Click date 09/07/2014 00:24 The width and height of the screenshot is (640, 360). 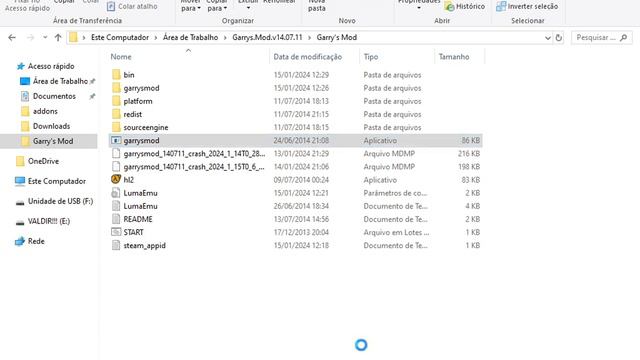[x=301, y=180]
